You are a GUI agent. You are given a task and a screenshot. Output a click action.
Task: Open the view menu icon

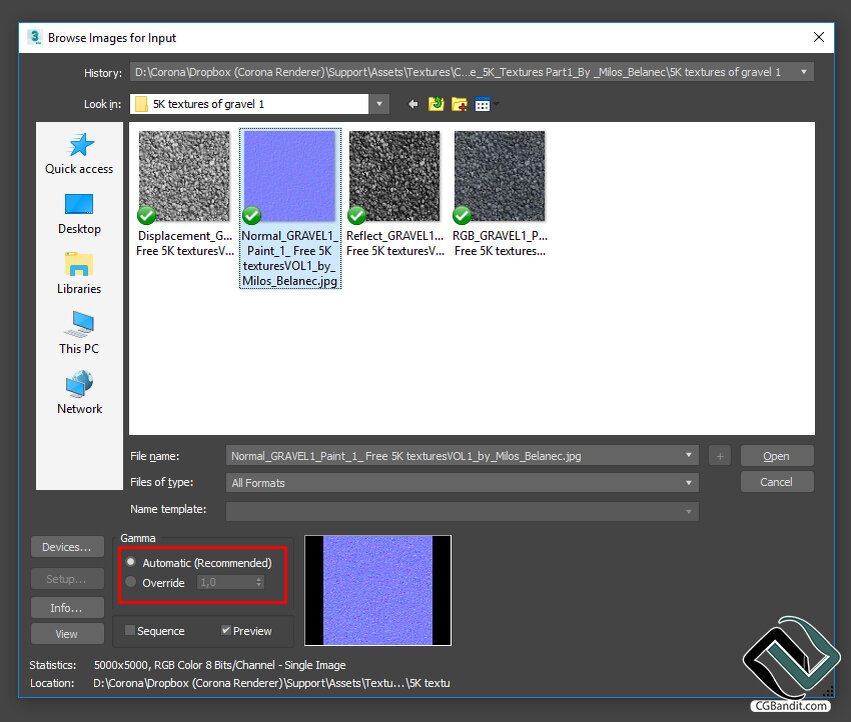coord(483,104)
